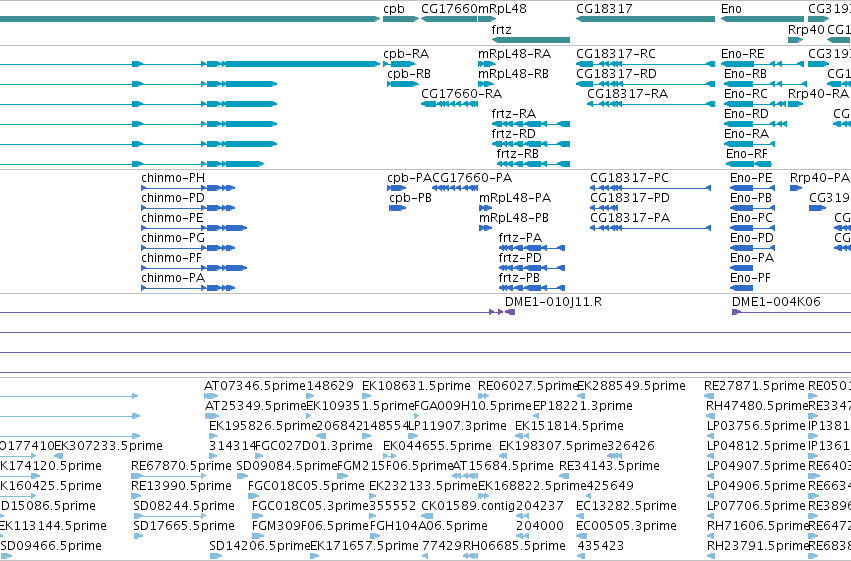This screenshot has width=851, height=561.
Task: Click the Rrp40-PA CDS label
Action: pos(820,178)
